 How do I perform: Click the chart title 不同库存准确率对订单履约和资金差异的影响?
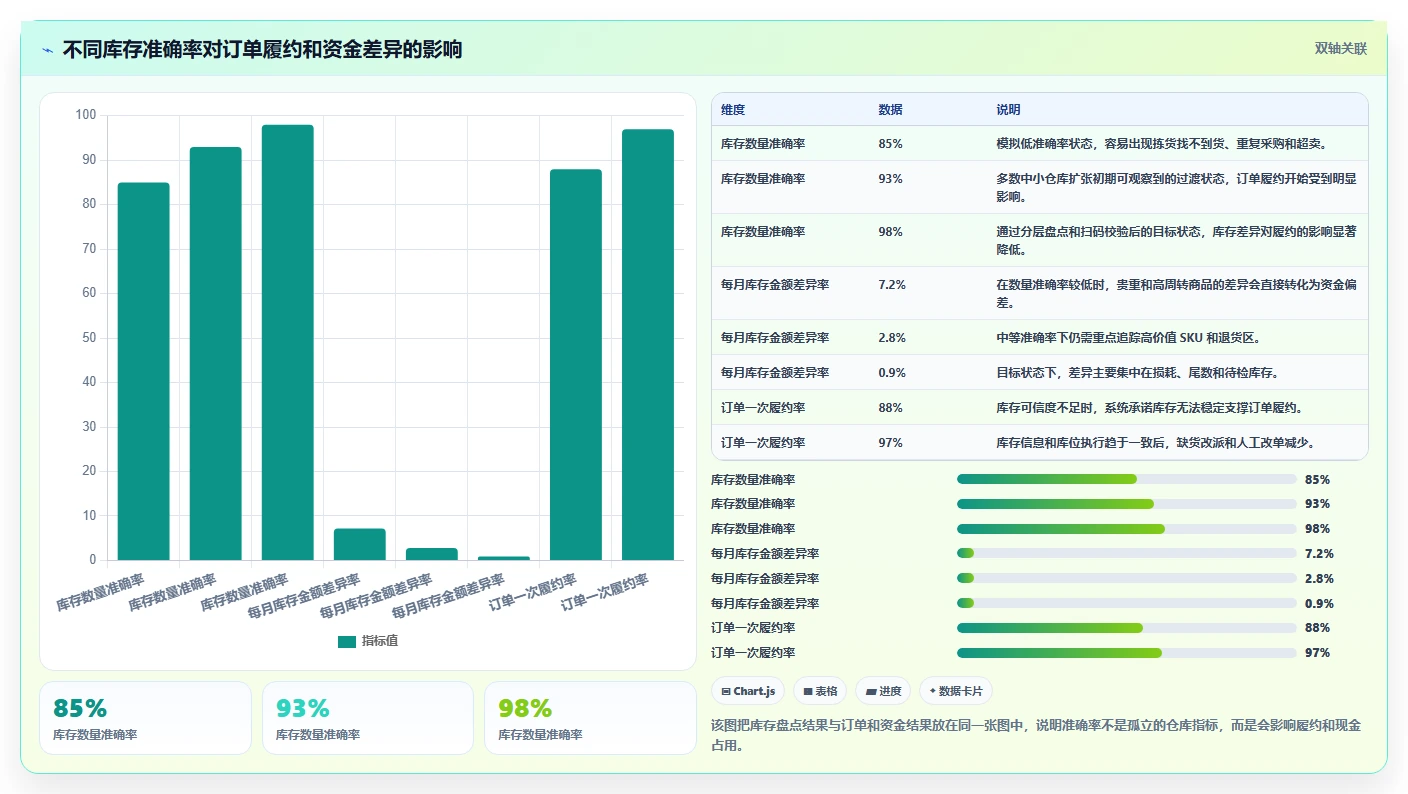(x=262, y=50)
